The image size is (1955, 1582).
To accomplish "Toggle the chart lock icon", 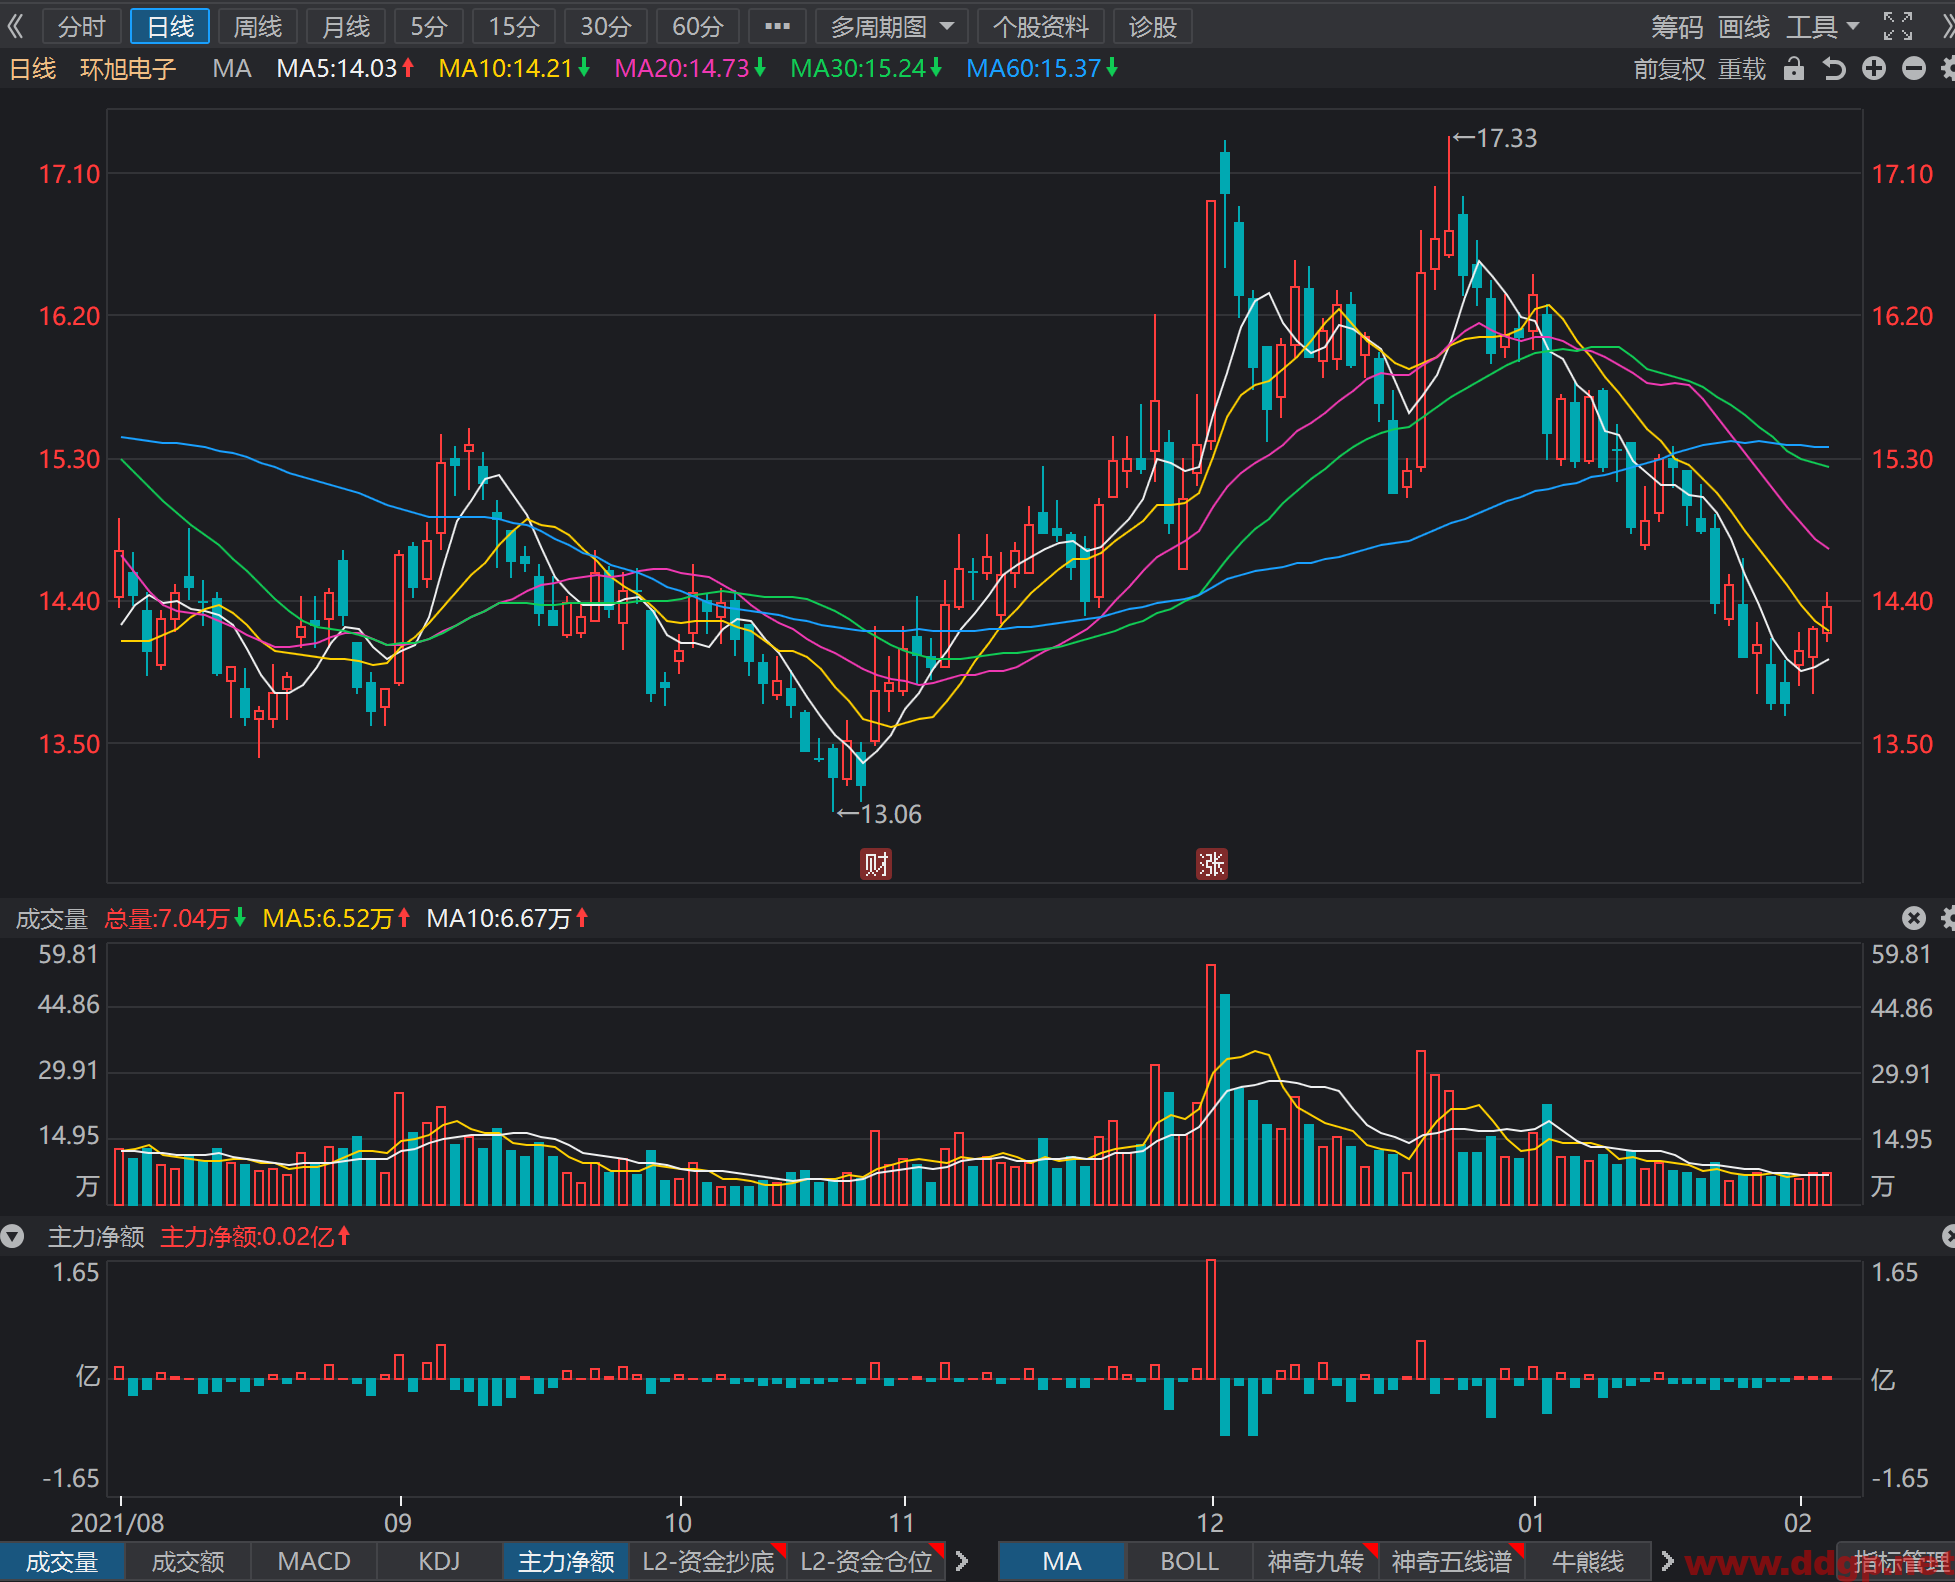I will (x=1794, y=69).
